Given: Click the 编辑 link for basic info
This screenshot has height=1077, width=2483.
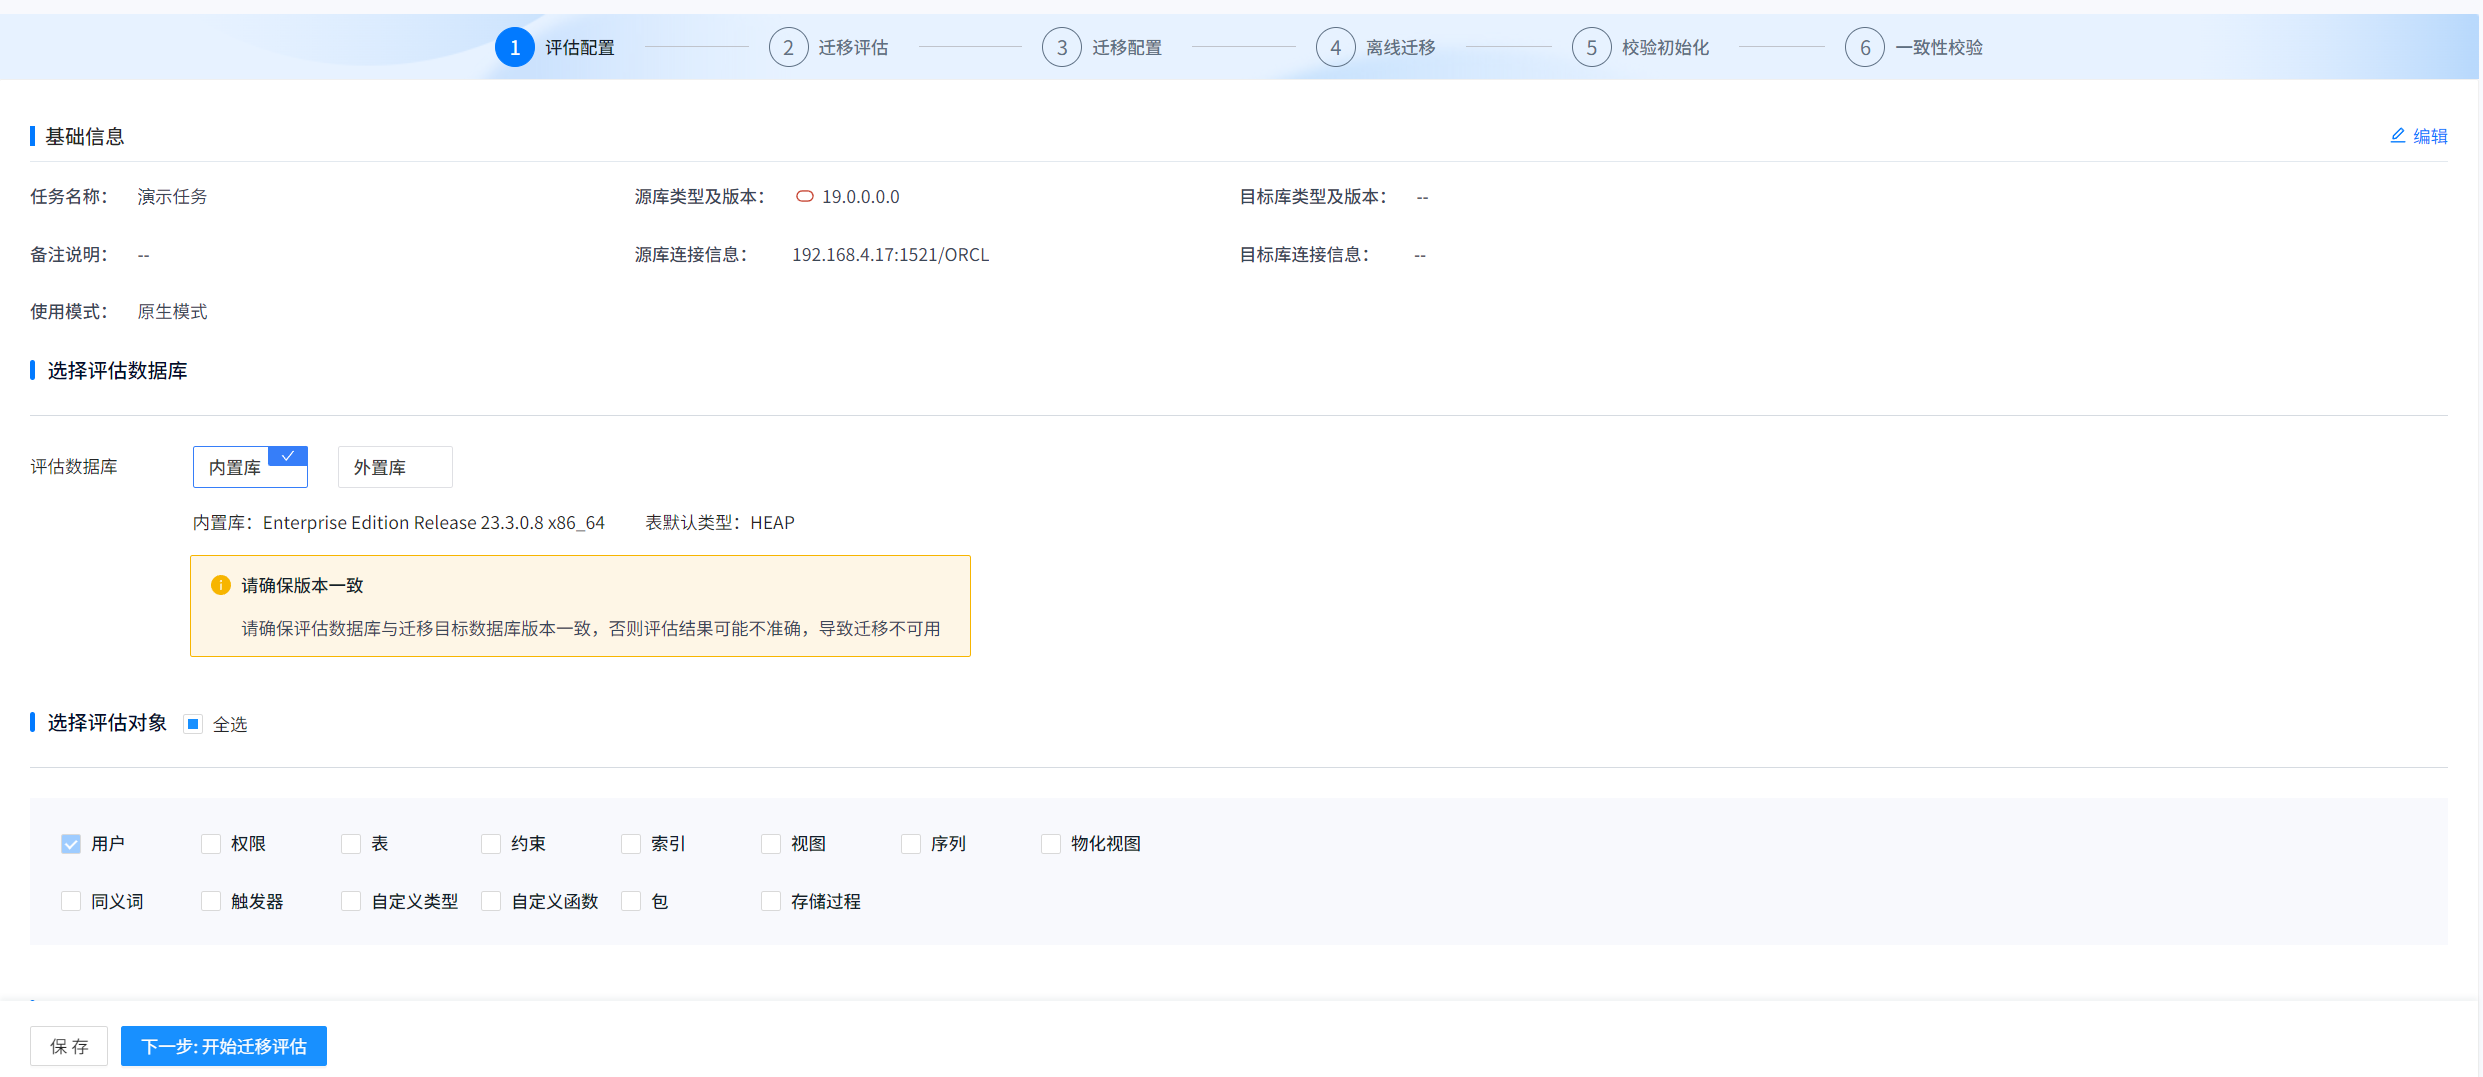Looking at the screenshot, I should 2418,136.
